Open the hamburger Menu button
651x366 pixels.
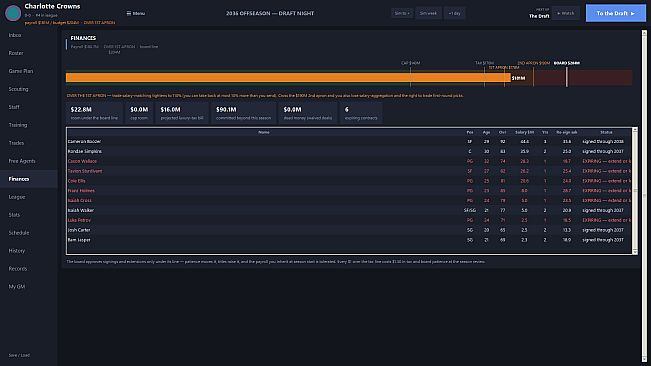click(x=136, y=13)
